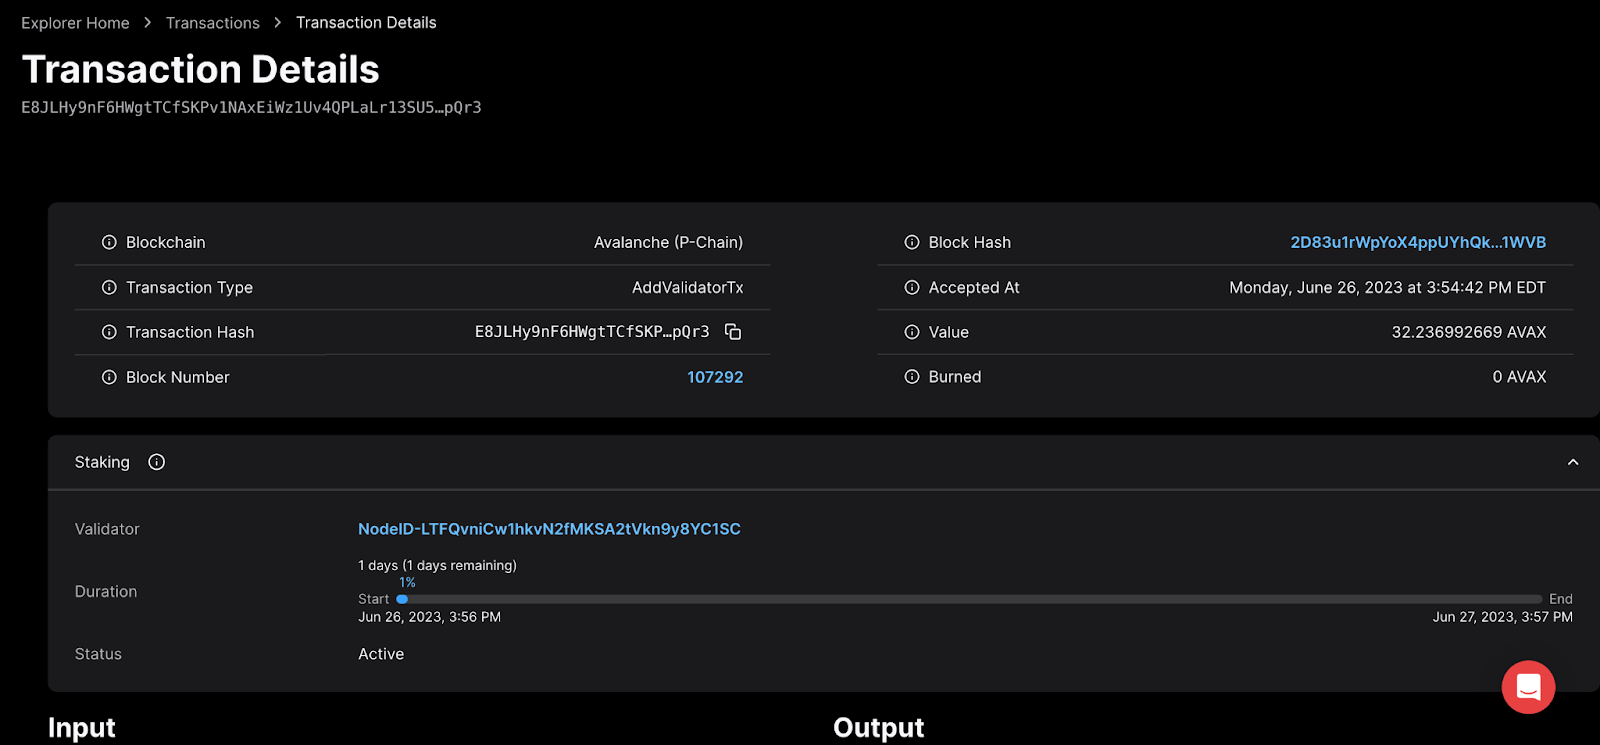Click the Status row label
Image resolution: width=1600 pixels, height=745 pixels.
98,654
